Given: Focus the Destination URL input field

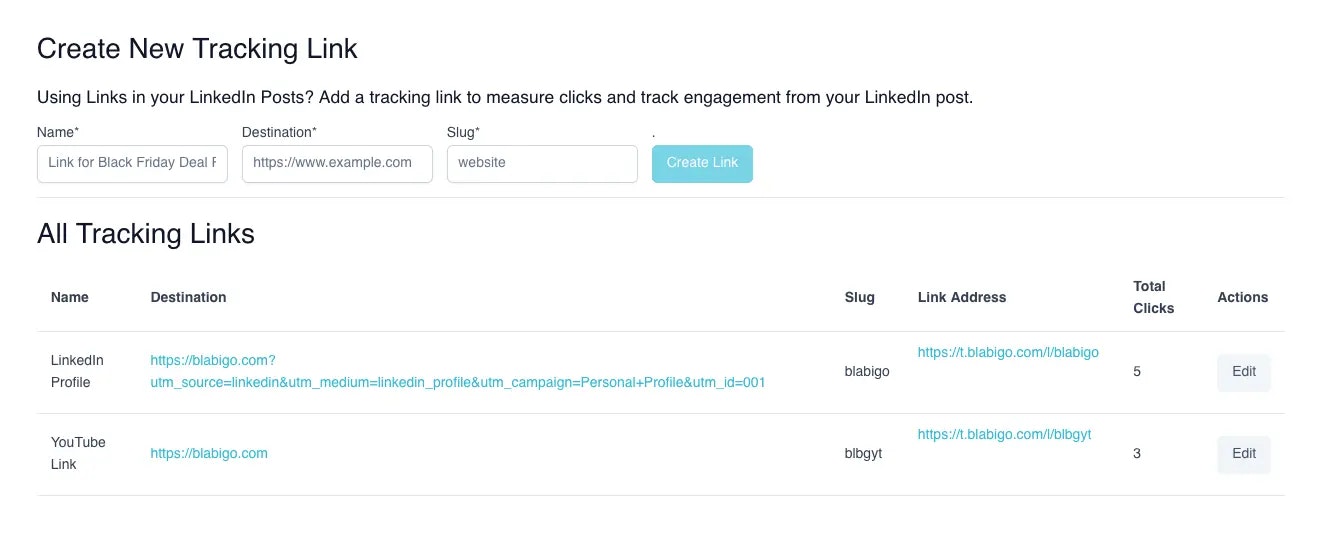Looking at the screenshot, I should 337,163.
